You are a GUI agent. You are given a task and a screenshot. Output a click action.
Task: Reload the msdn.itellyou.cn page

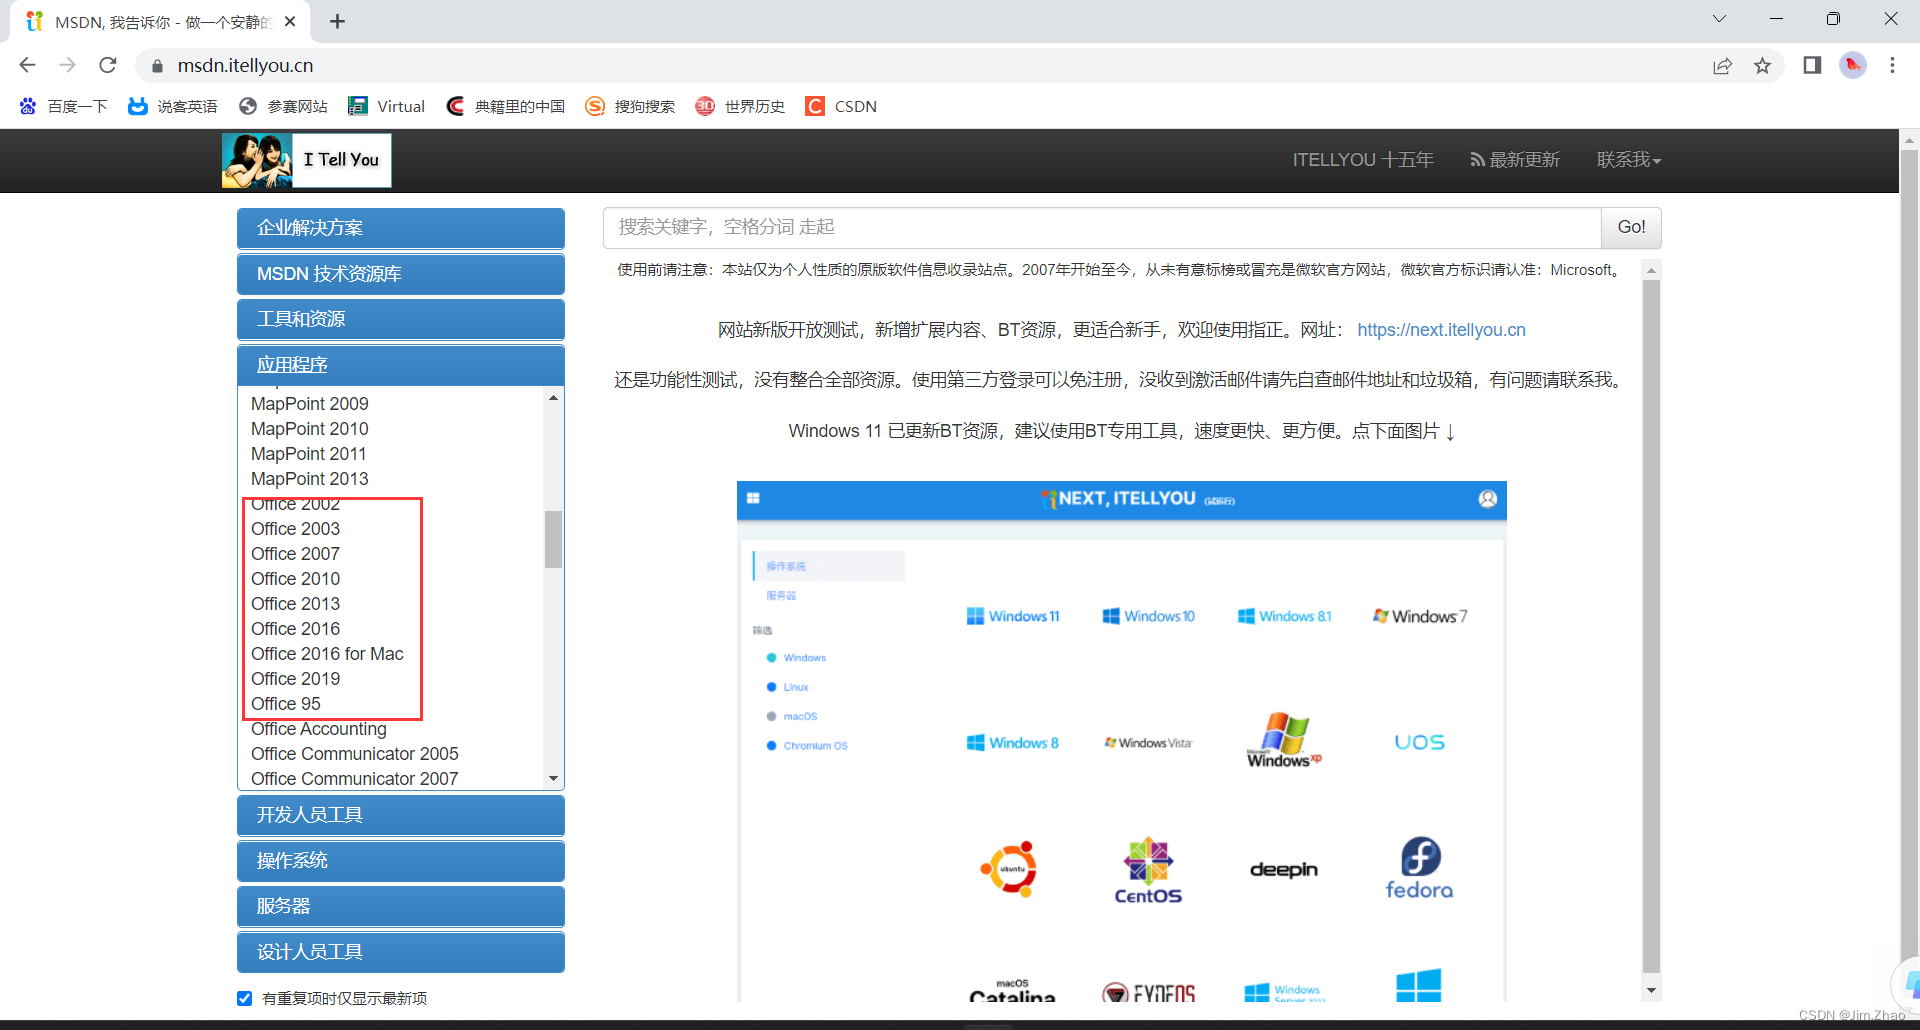click(x=108, y=65)
